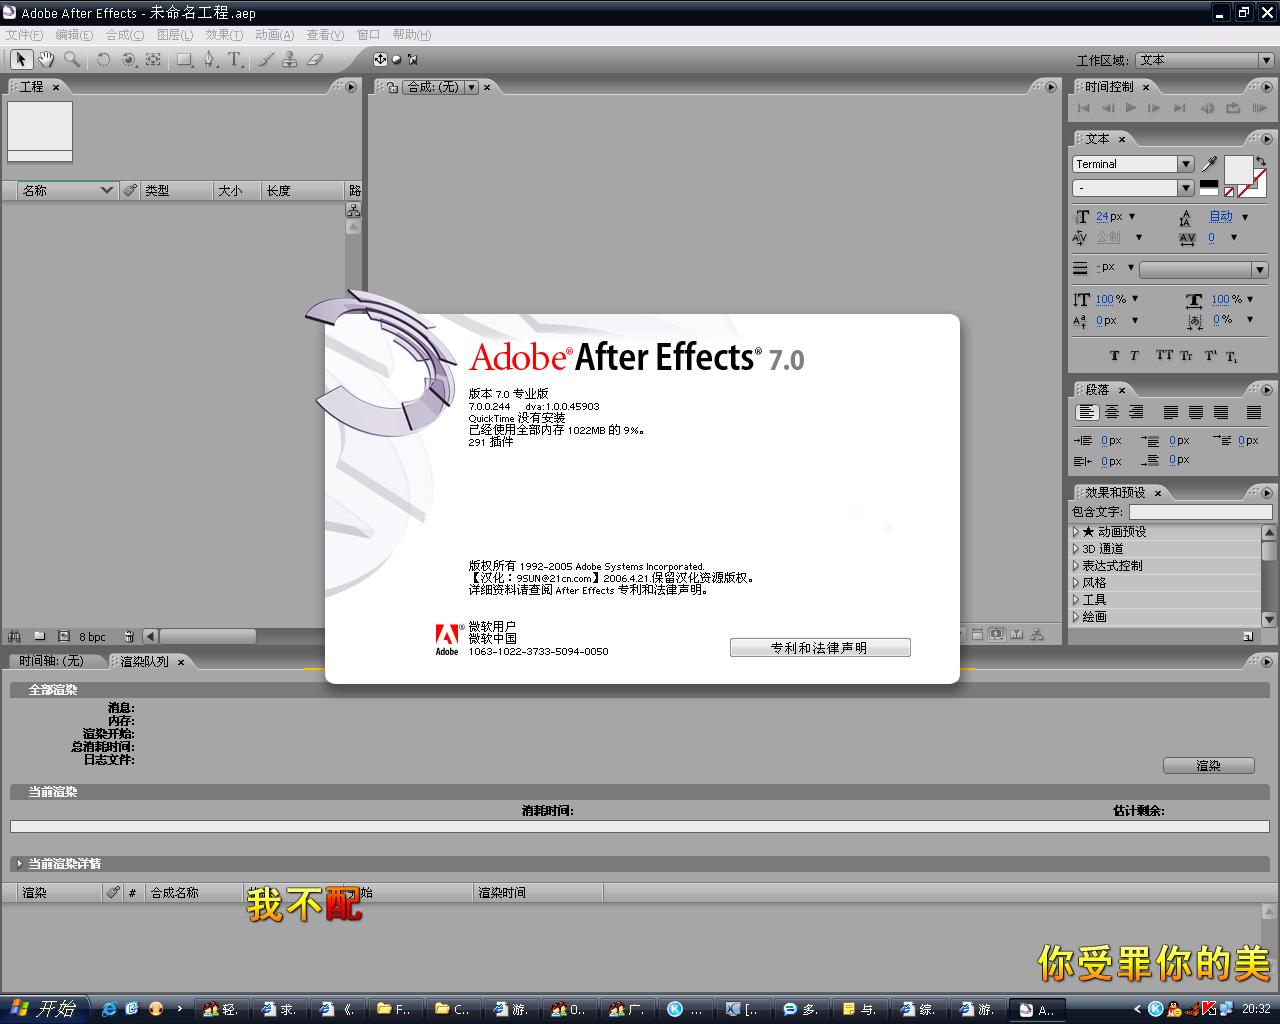Open the 图层 menu

(175, 35)
